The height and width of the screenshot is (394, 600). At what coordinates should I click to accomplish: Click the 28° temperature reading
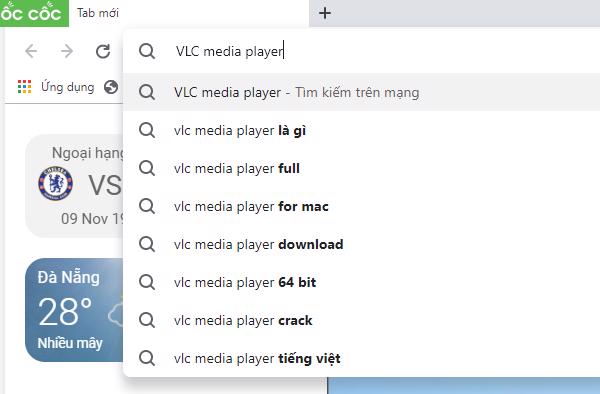pyautogui.click(x=65, y=312)
